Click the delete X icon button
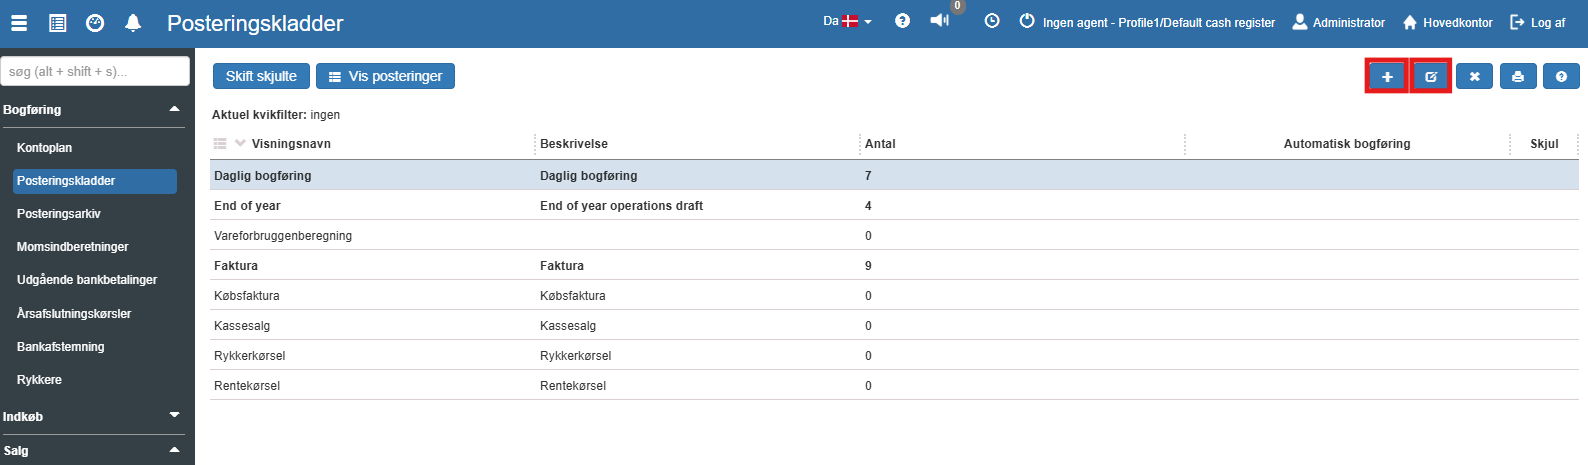Viewport: 1588px width, 465px height. tap(1474, 77)
